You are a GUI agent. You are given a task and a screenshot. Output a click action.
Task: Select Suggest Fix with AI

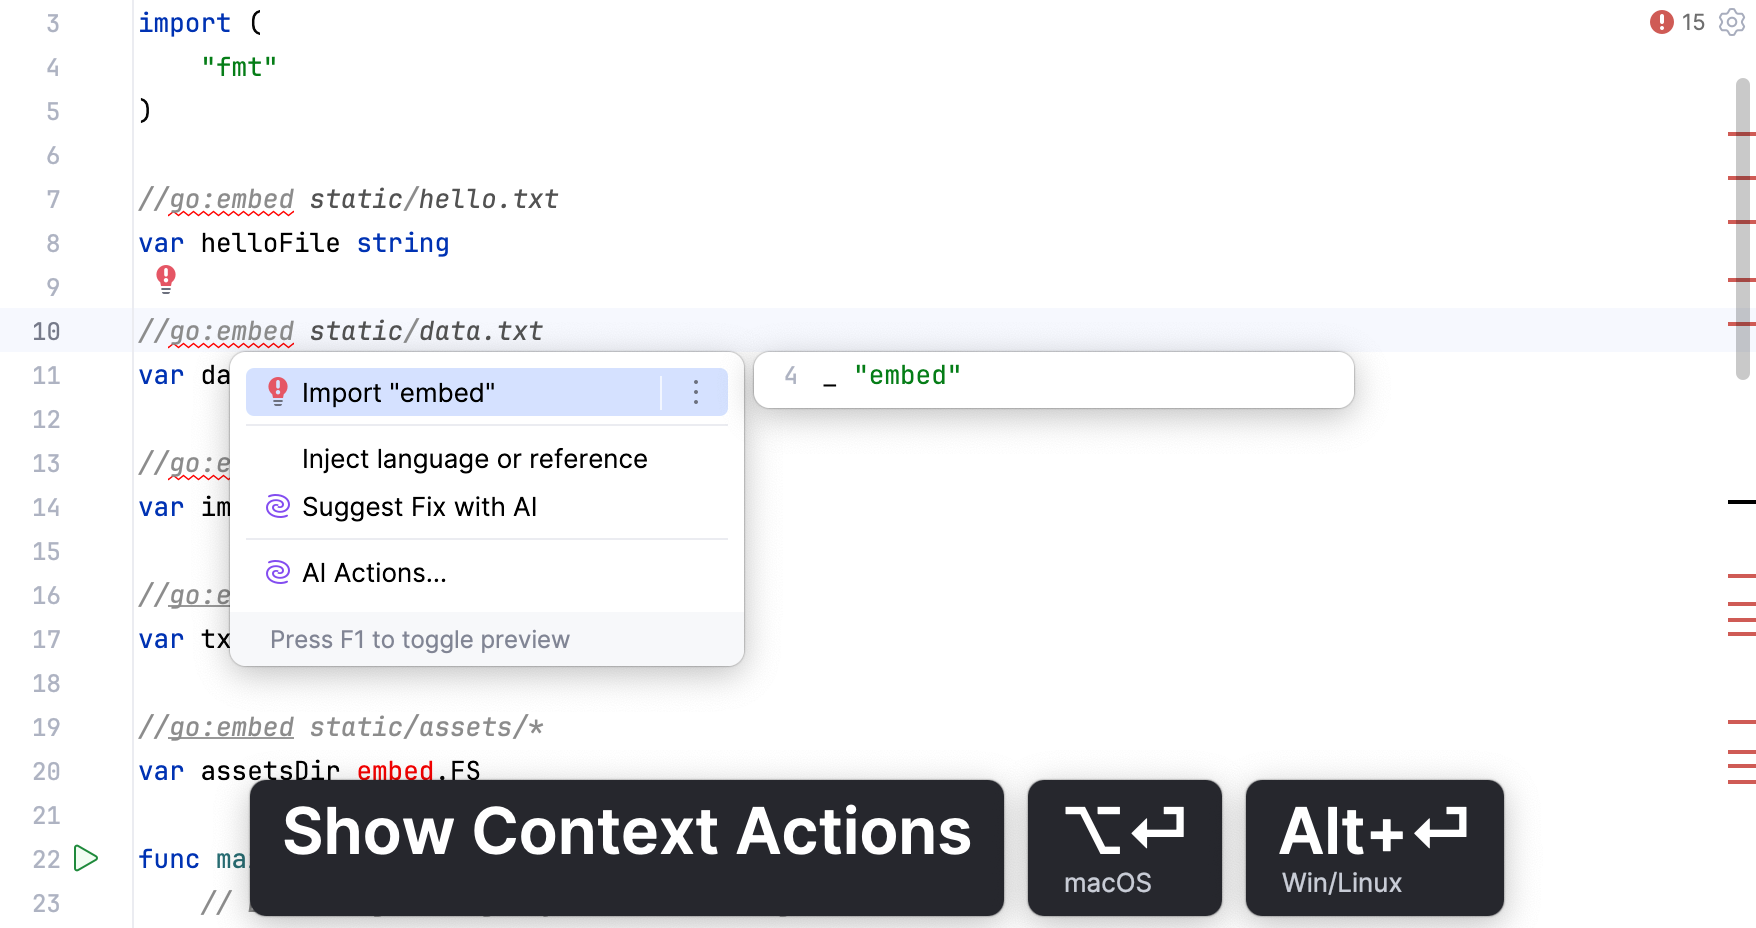pyautogui.click(x=421, y=507)
